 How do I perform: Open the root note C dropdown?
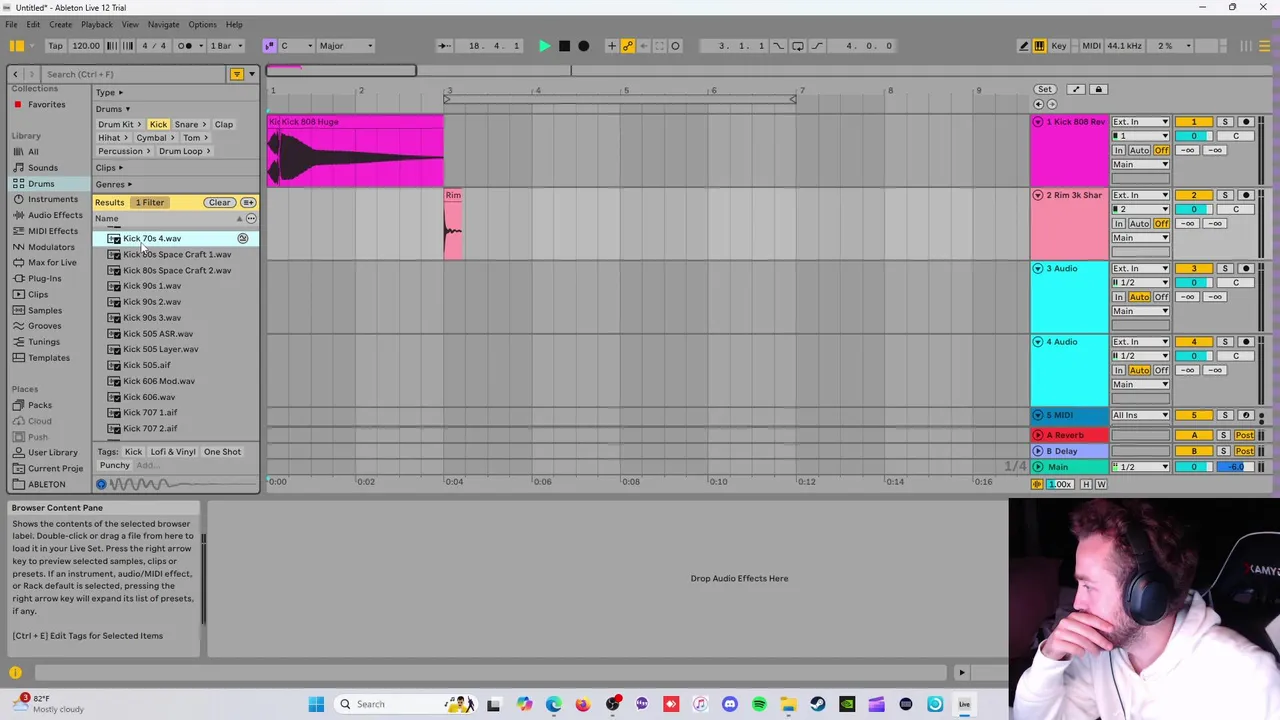tap(295, 46)
